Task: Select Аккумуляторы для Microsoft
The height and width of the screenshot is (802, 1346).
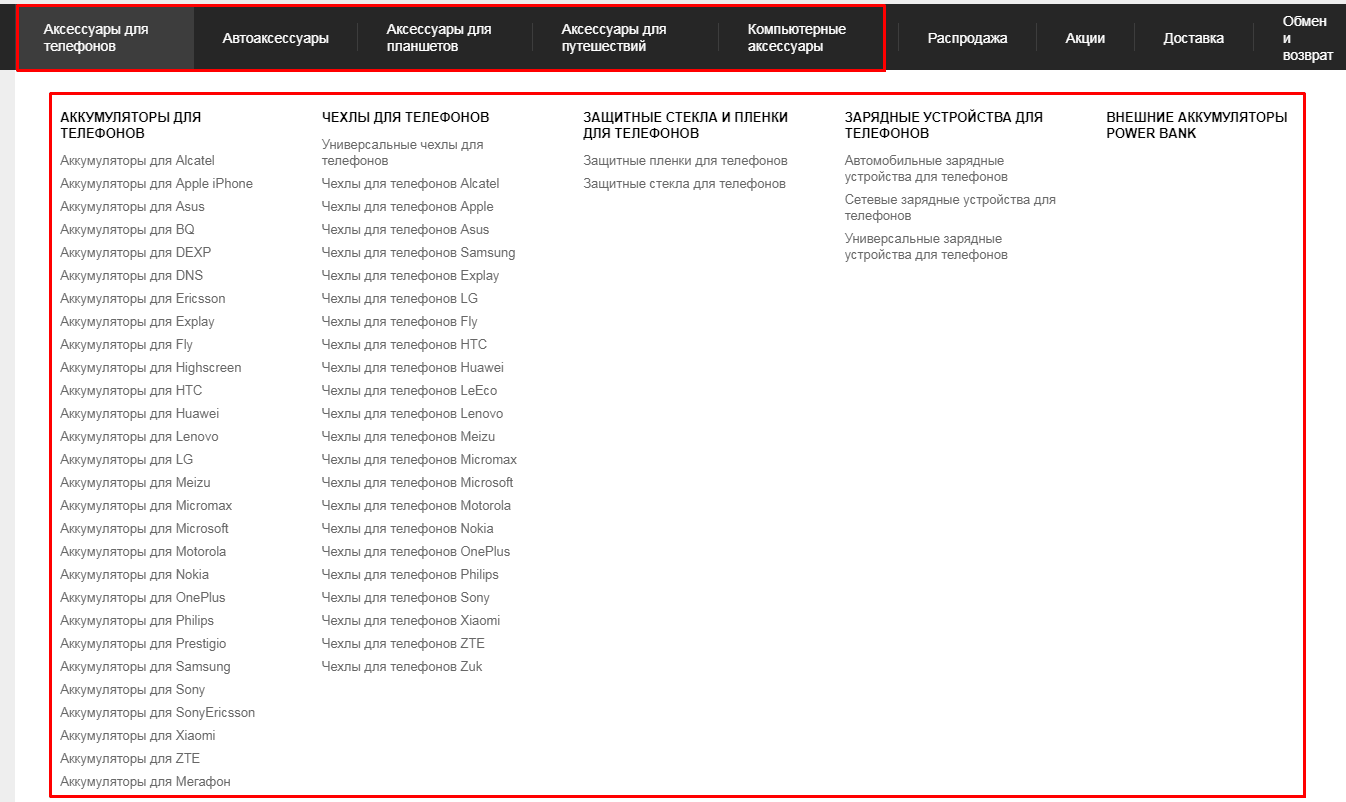Action: coord(144,528)
